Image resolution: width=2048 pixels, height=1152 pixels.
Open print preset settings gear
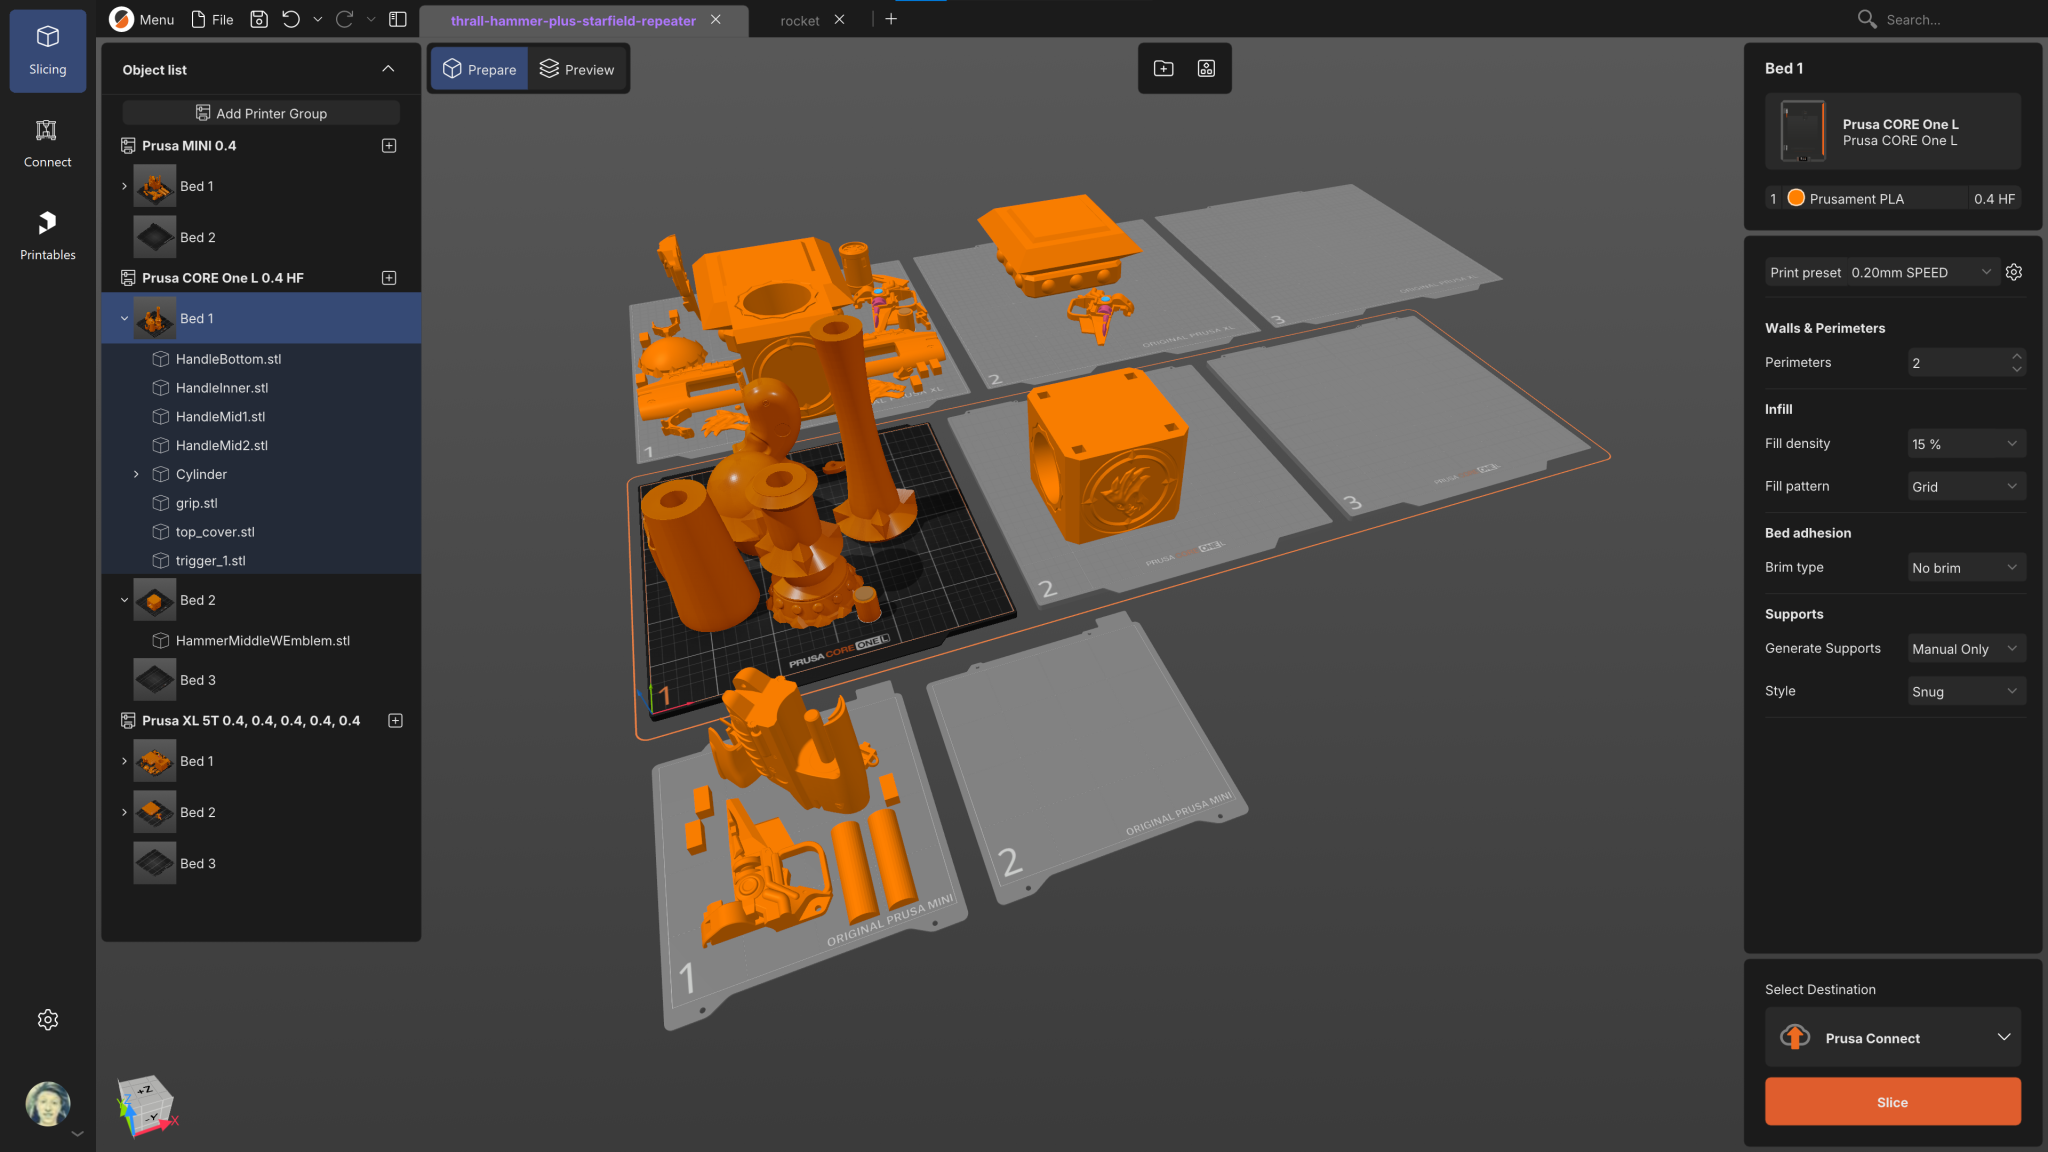click(2014, 272)
